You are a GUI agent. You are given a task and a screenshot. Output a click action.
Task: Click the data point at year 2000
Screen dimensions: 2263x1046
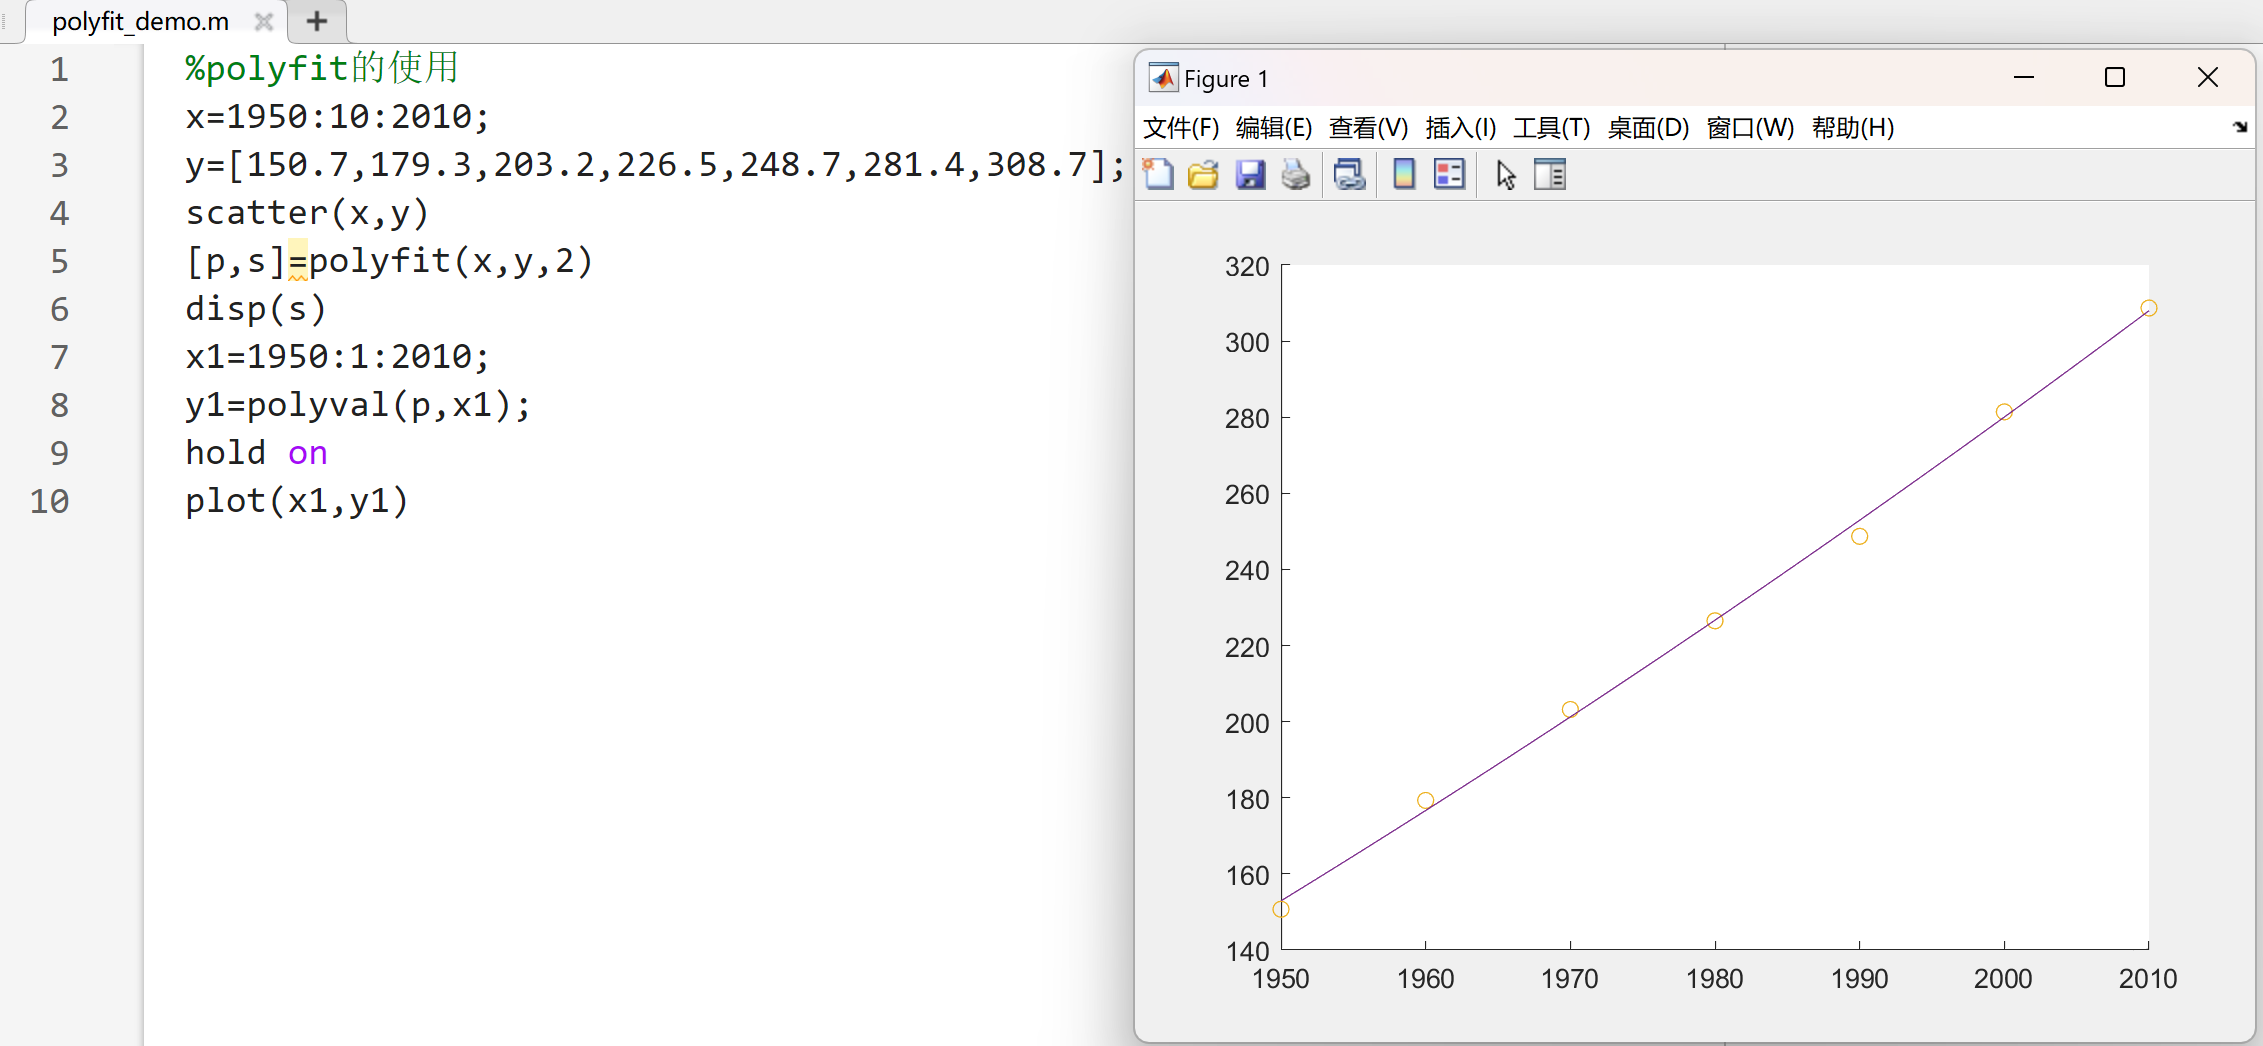2004,412
